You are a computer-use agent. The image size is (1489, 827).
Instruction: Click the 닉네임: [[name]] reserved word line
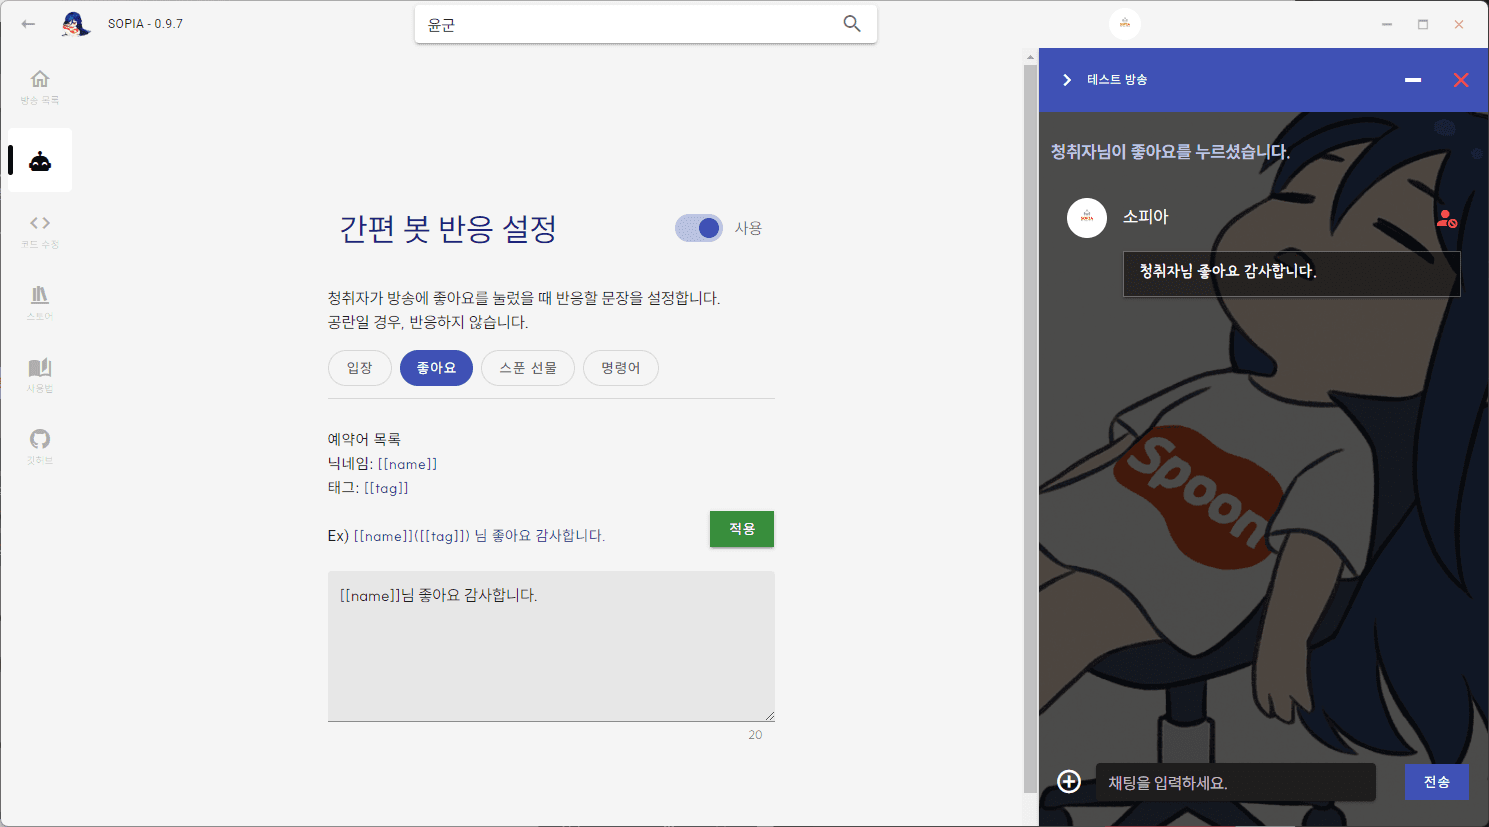point(382,464)
